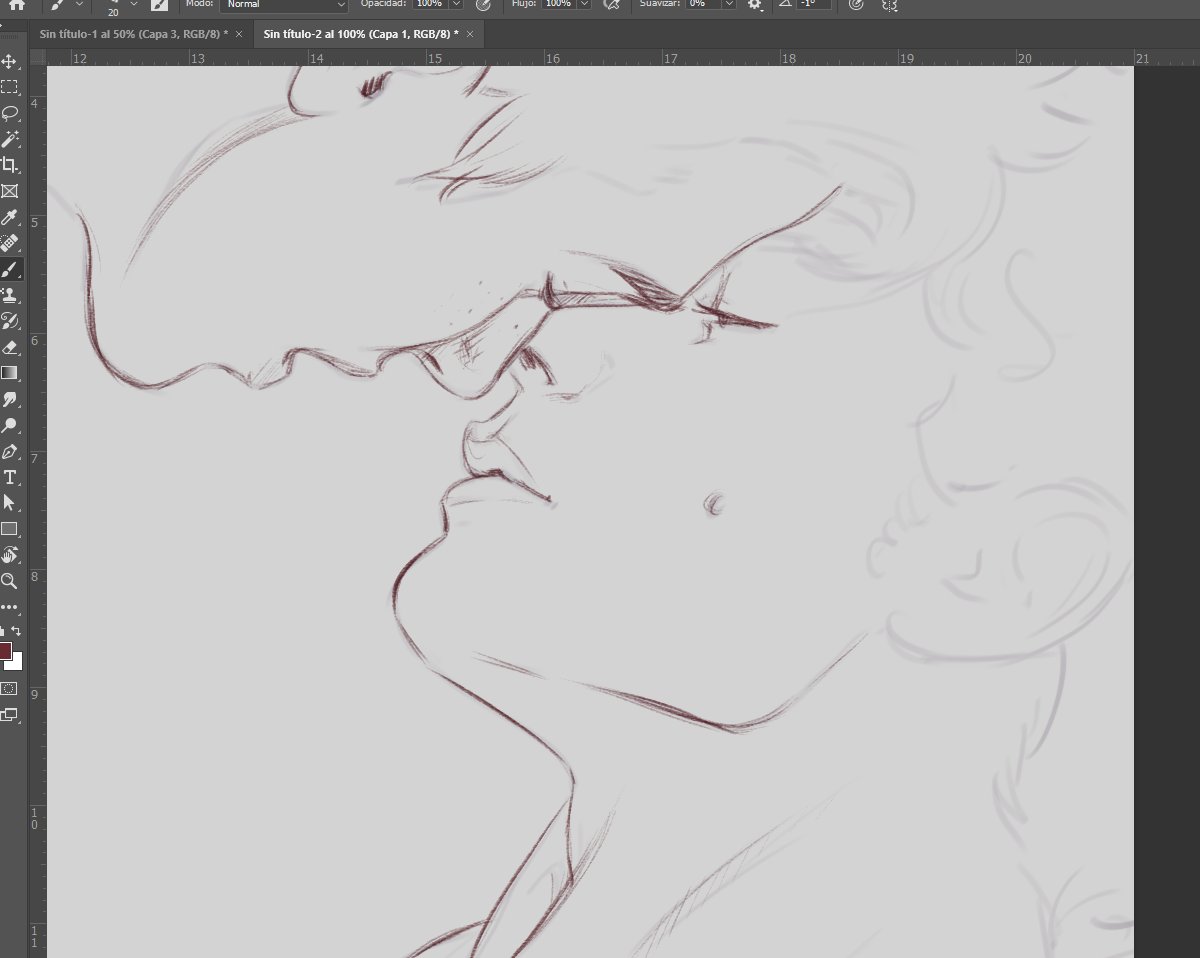Select the Crop tool
The width and height of the screenshot is (1200, 958).
tap(10, 165)
